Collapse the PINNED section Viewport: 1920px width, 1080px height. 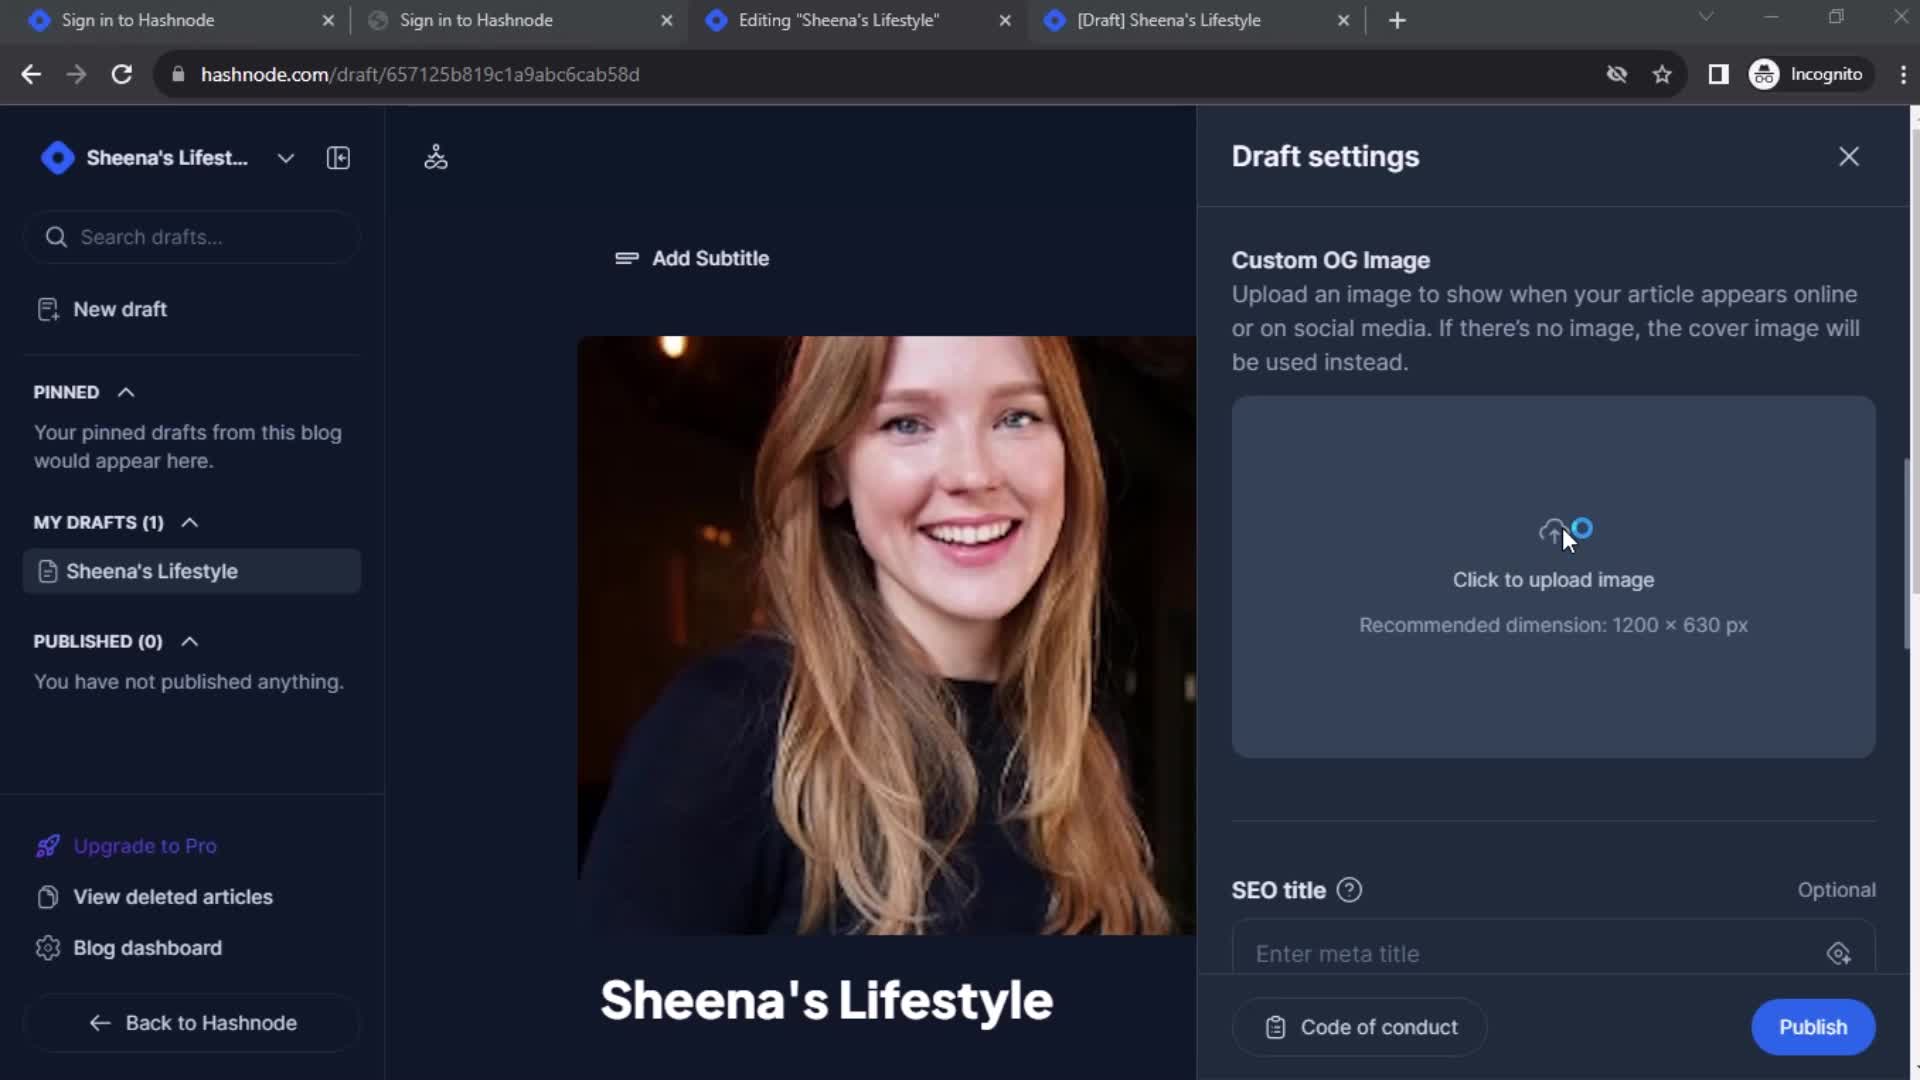(125, 392)
